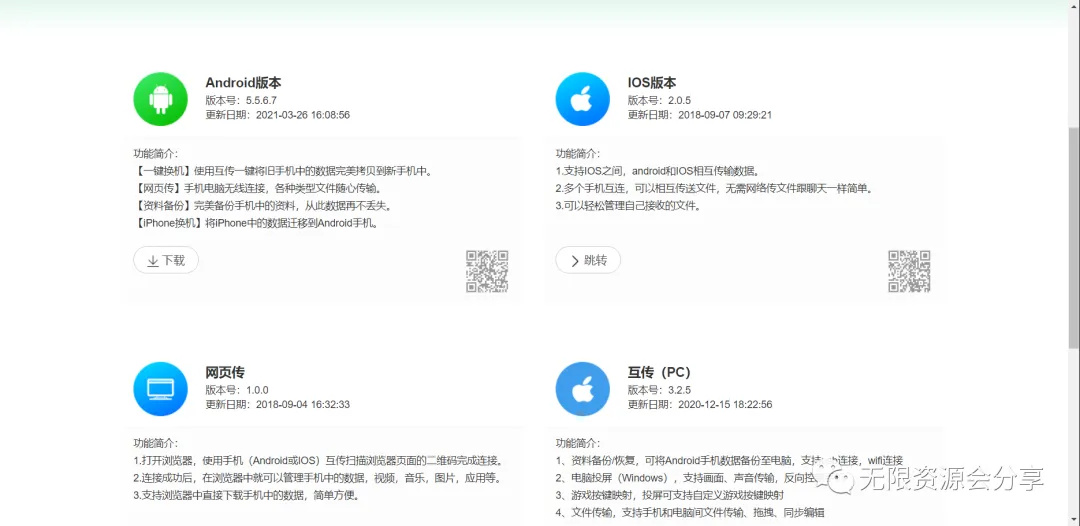Click the line 2.多个手机互连
This screenshot has height=526, width=1080.
tap(714, 188)
